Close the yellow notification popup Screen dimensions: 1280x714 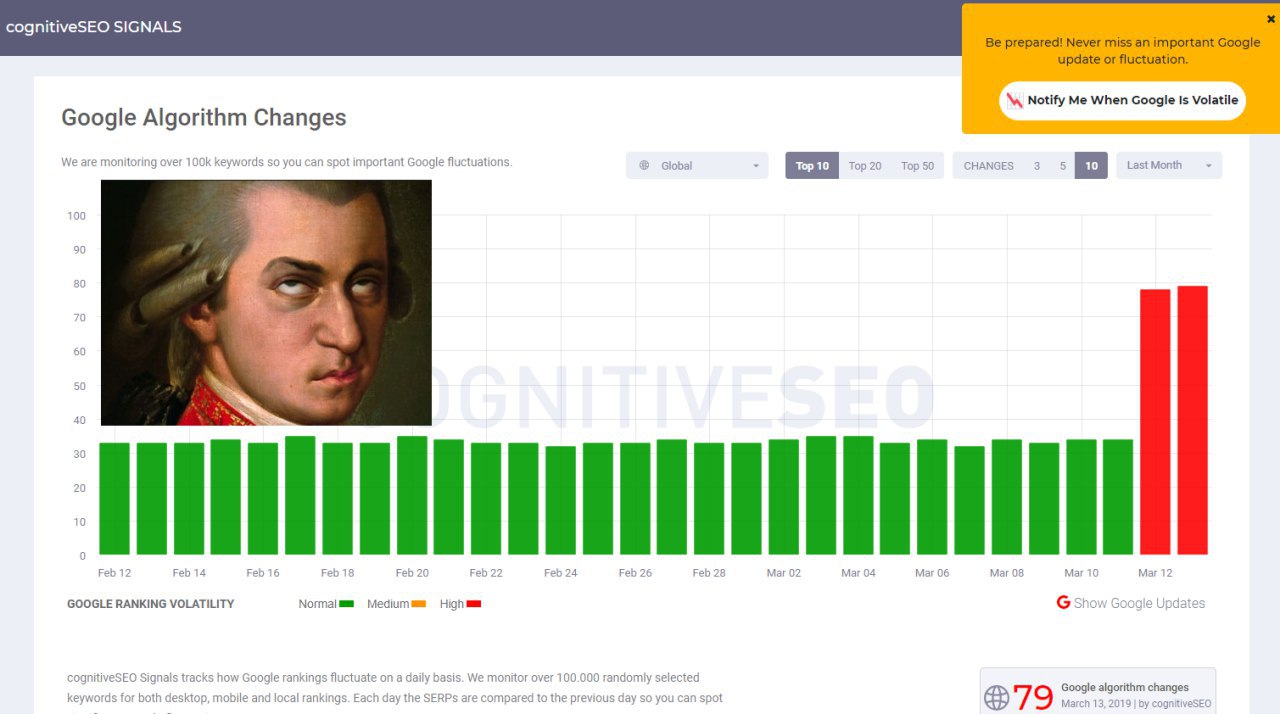1271,19
